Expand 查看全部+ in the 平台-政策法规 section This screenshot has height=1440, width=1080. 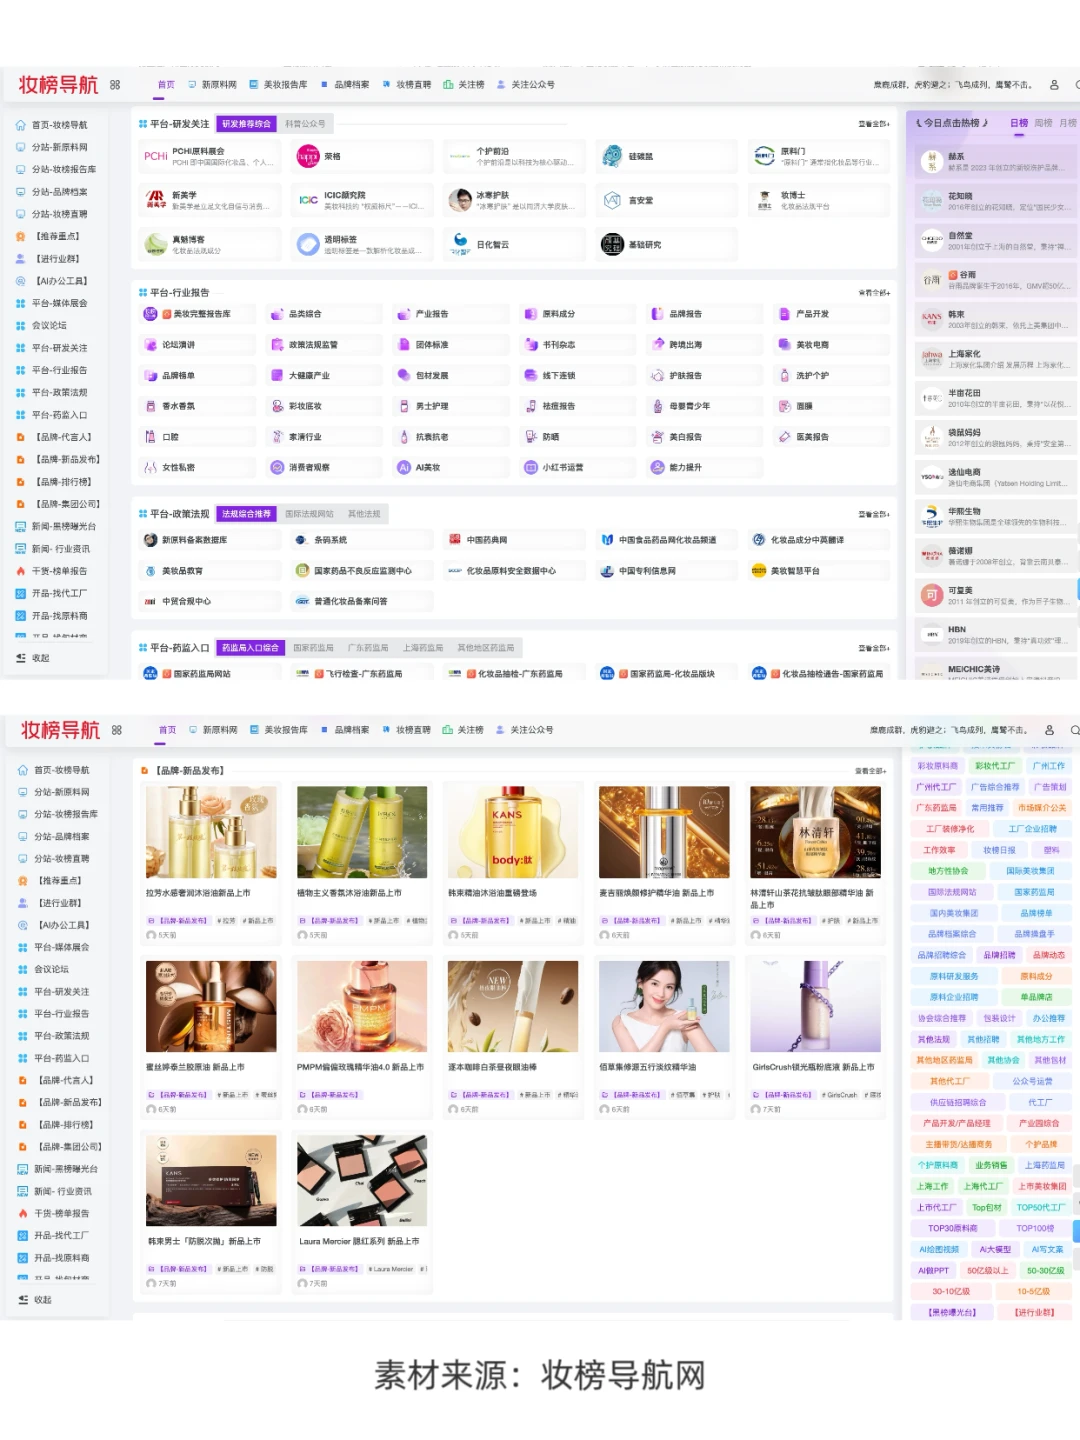[873, 514]
